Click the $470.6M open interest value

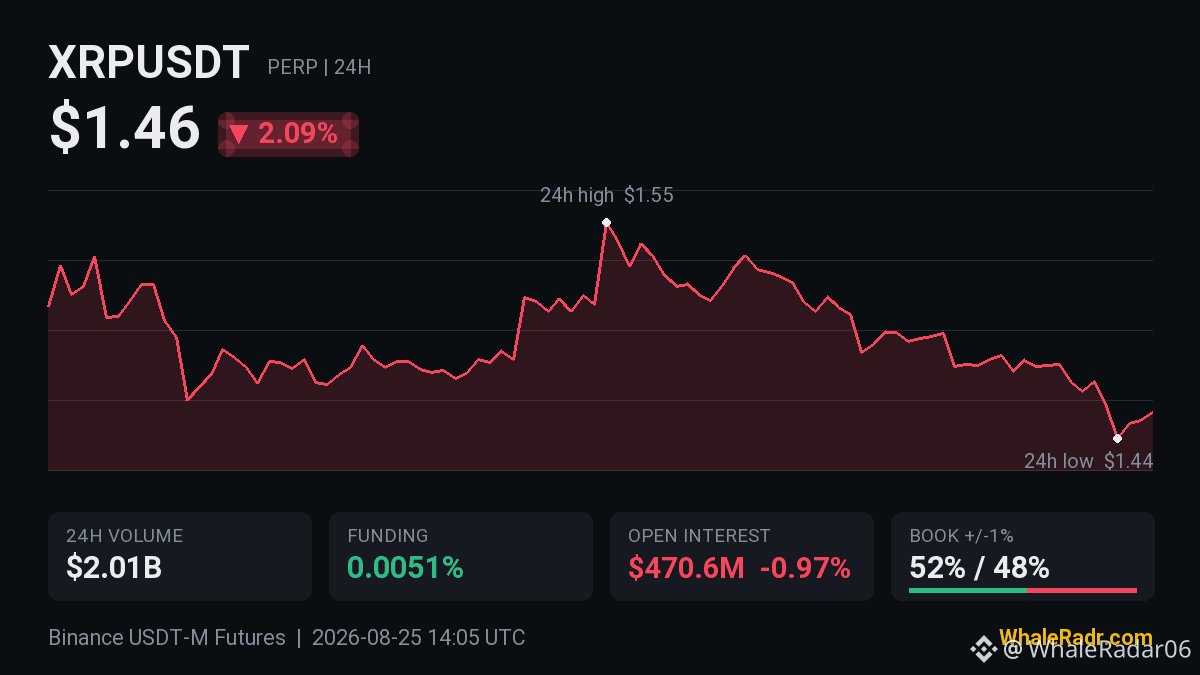click(686, 568)
